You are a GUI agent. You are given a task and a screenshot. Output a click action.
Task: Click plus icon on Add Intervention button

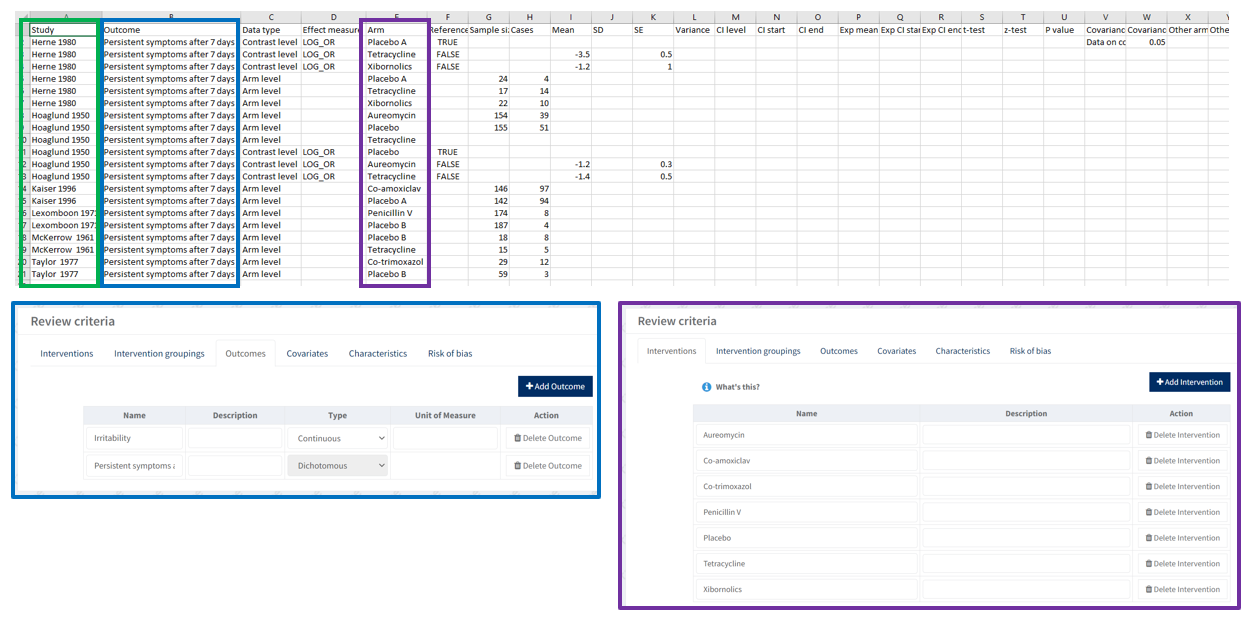pos(1160,382)
